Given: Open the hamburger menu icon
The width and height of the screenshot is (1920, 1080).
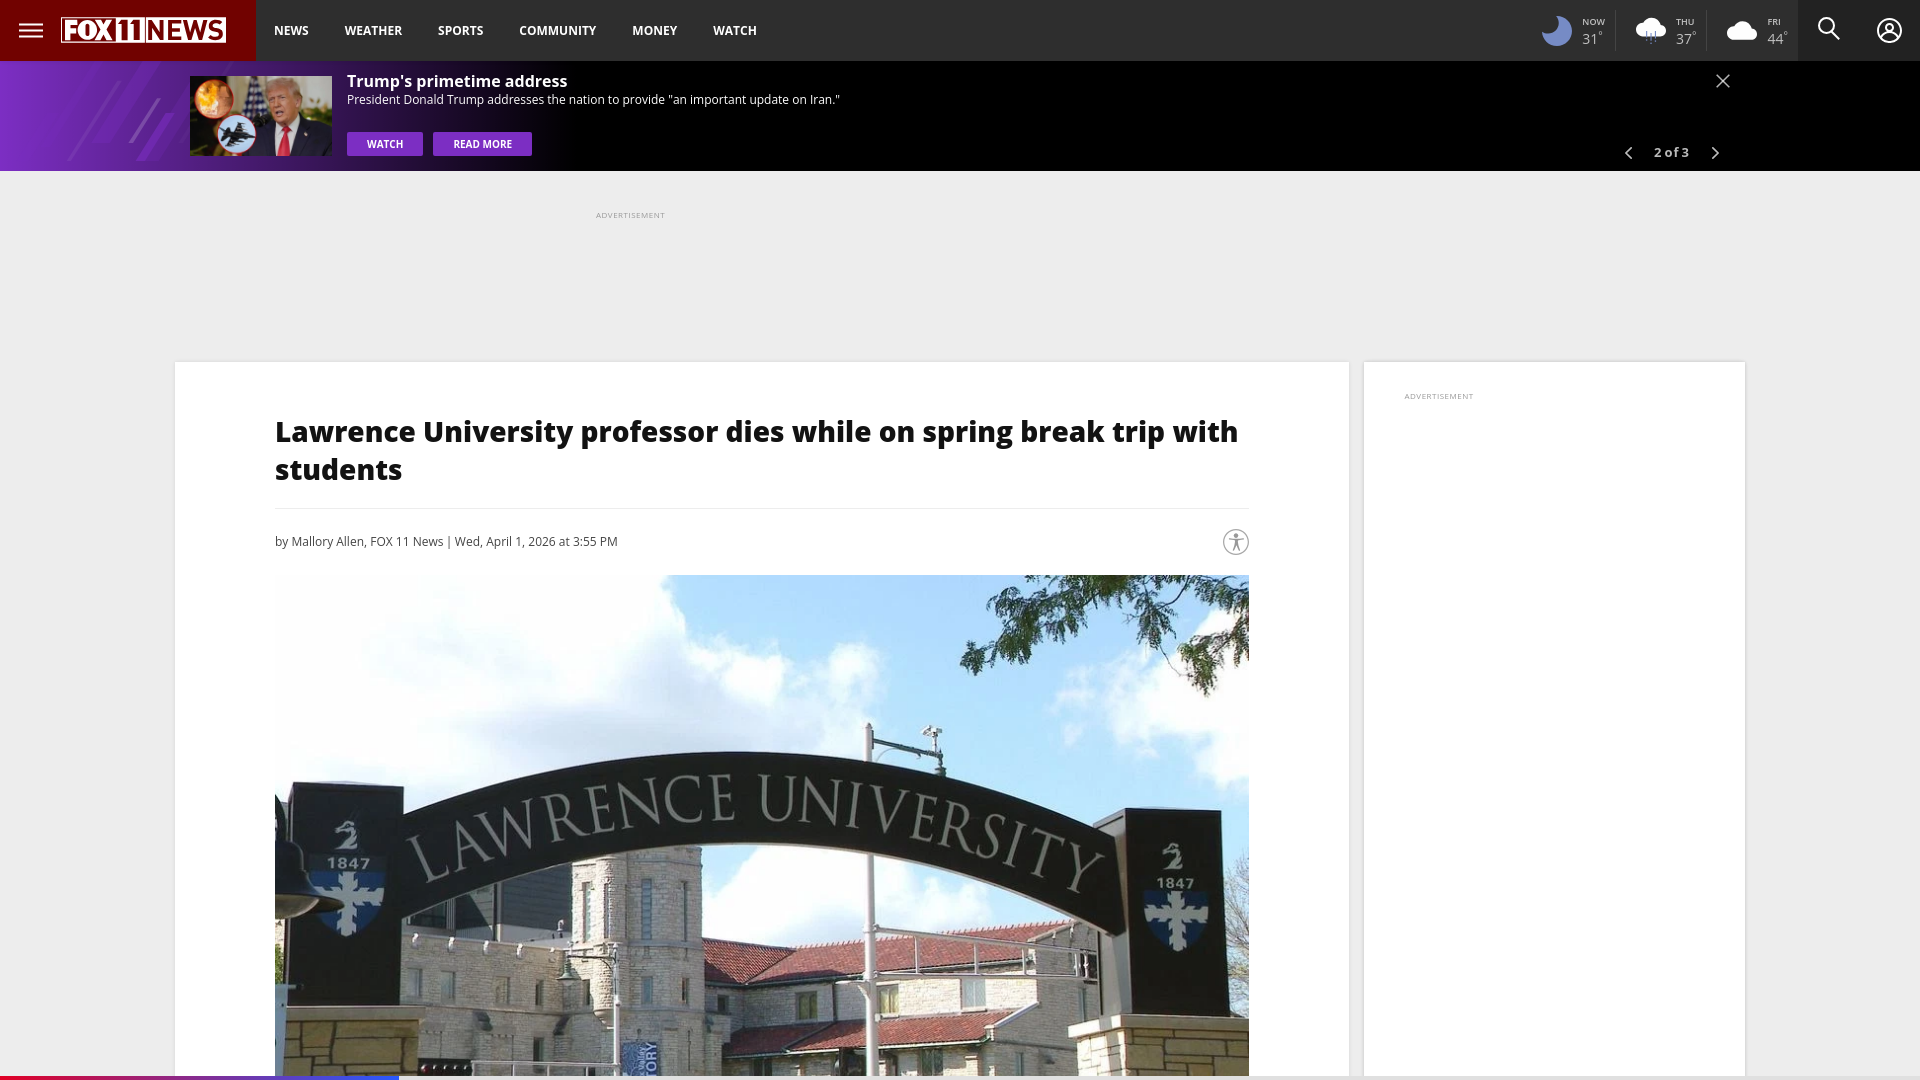Looking at the screenshot, I should coord(31,30).
